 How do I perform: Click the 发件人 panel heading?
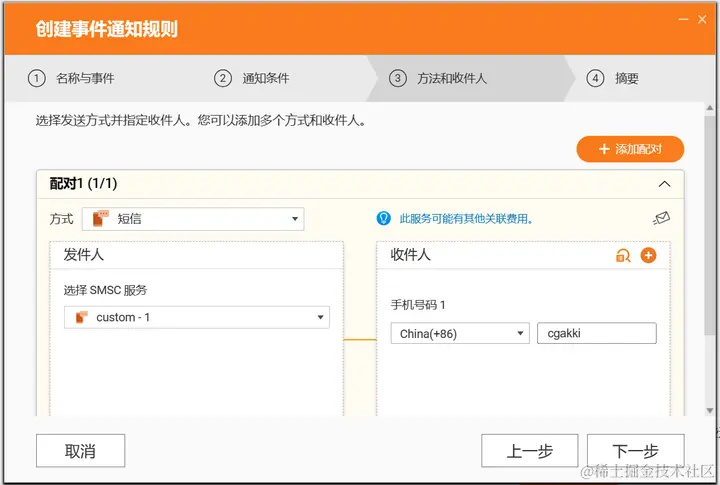84,254
